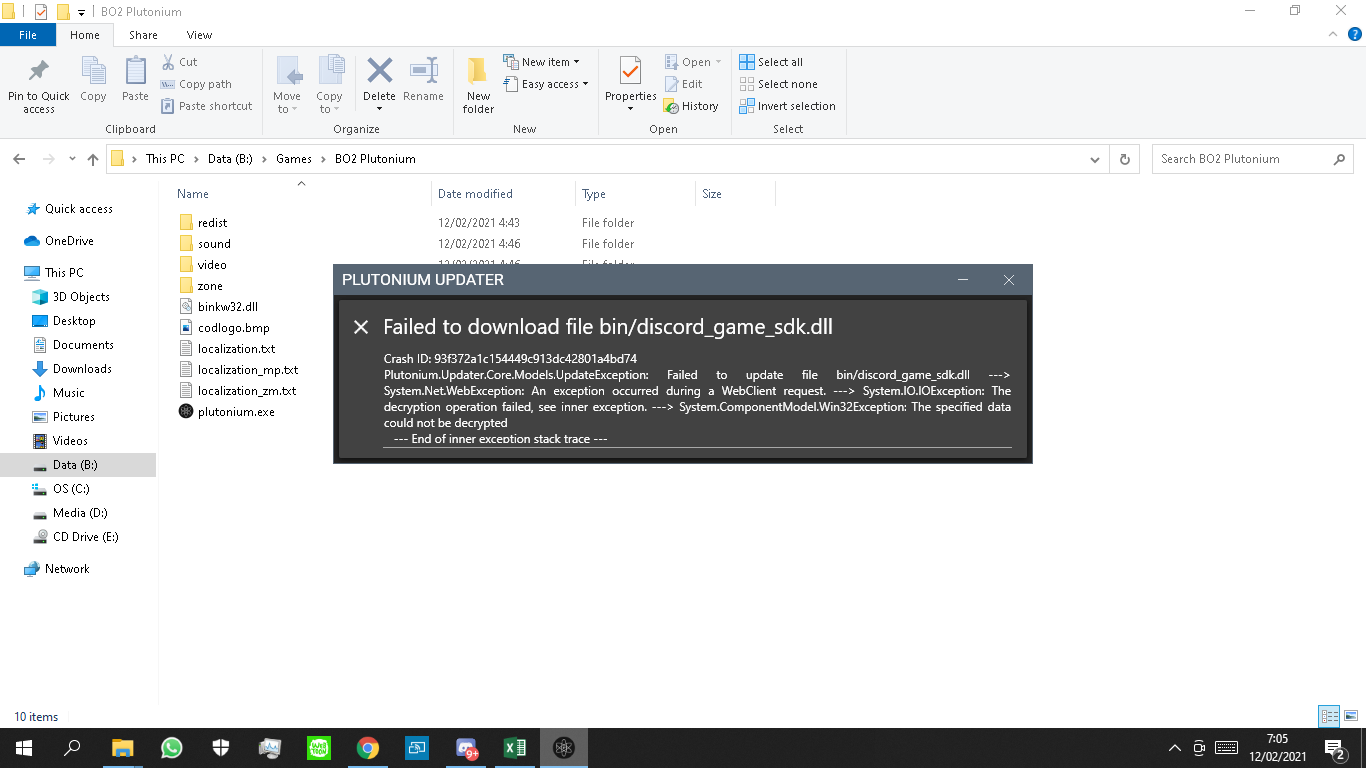Open Downloads in navigation pane
Image resolution: width=1366 pixels, height=768 pixels.
point(82,369)
